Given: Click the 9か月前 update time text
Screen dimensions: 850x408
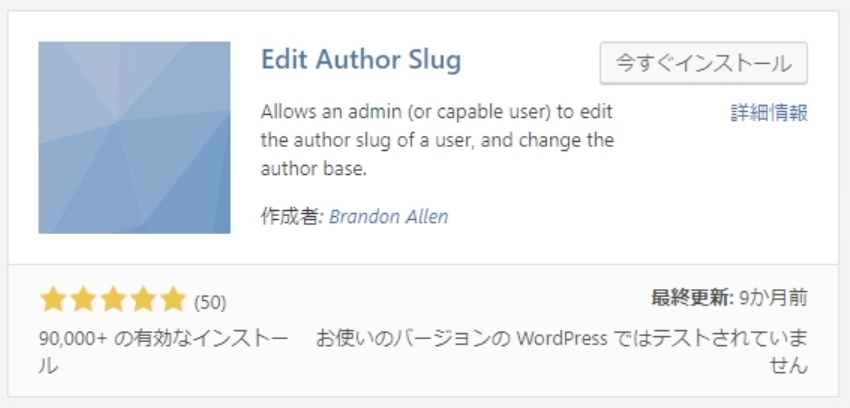Looking at the screenshot, I should [x=774, y=298].
